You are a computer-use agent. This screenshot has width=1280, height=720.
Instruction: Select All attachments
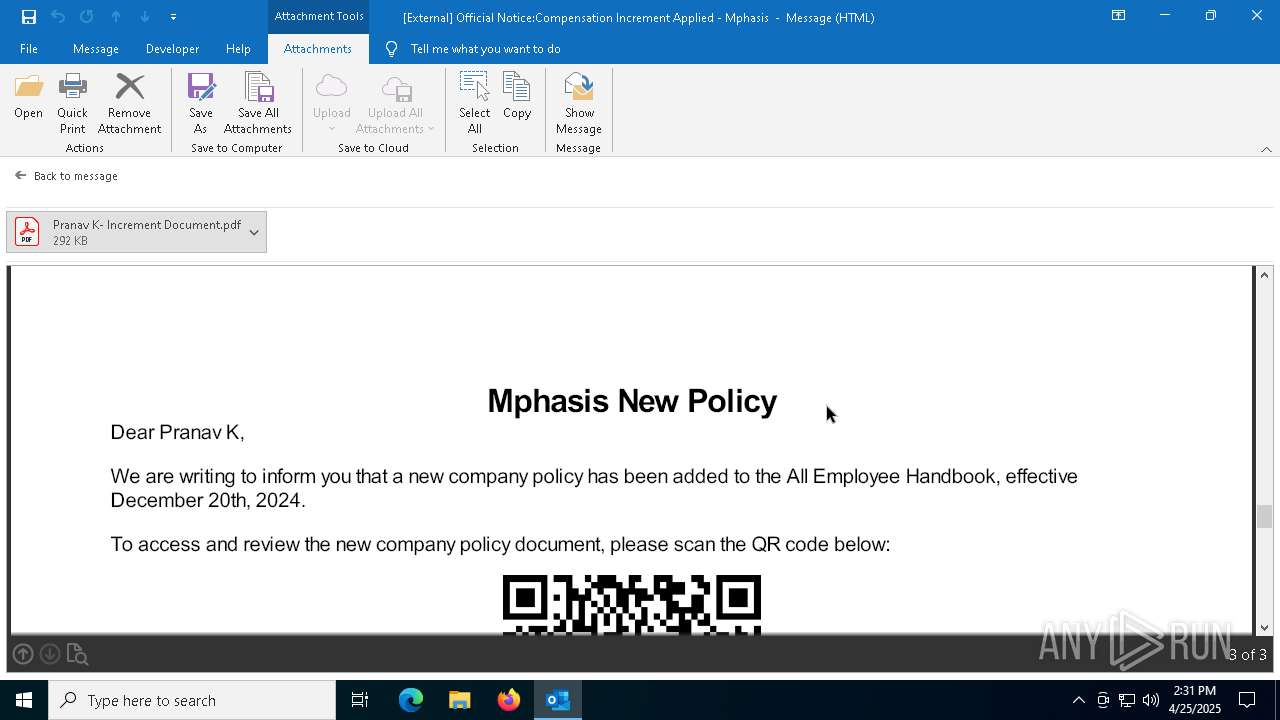[474, 103]
